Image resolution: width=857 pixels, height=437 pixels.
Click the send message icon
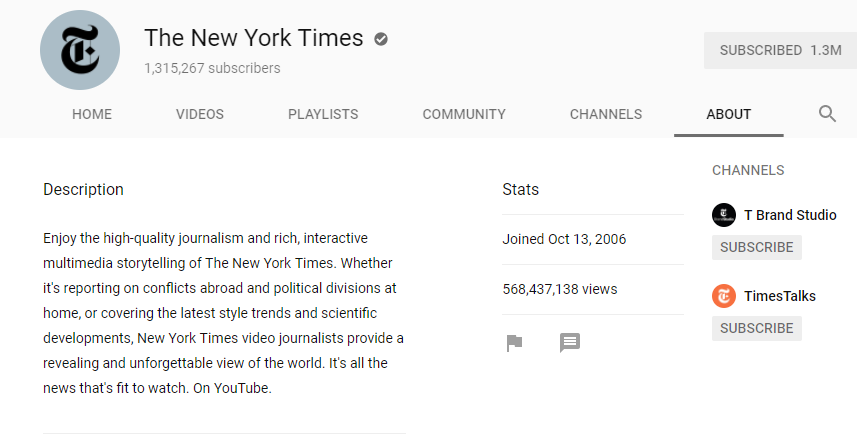click(570, 343)
